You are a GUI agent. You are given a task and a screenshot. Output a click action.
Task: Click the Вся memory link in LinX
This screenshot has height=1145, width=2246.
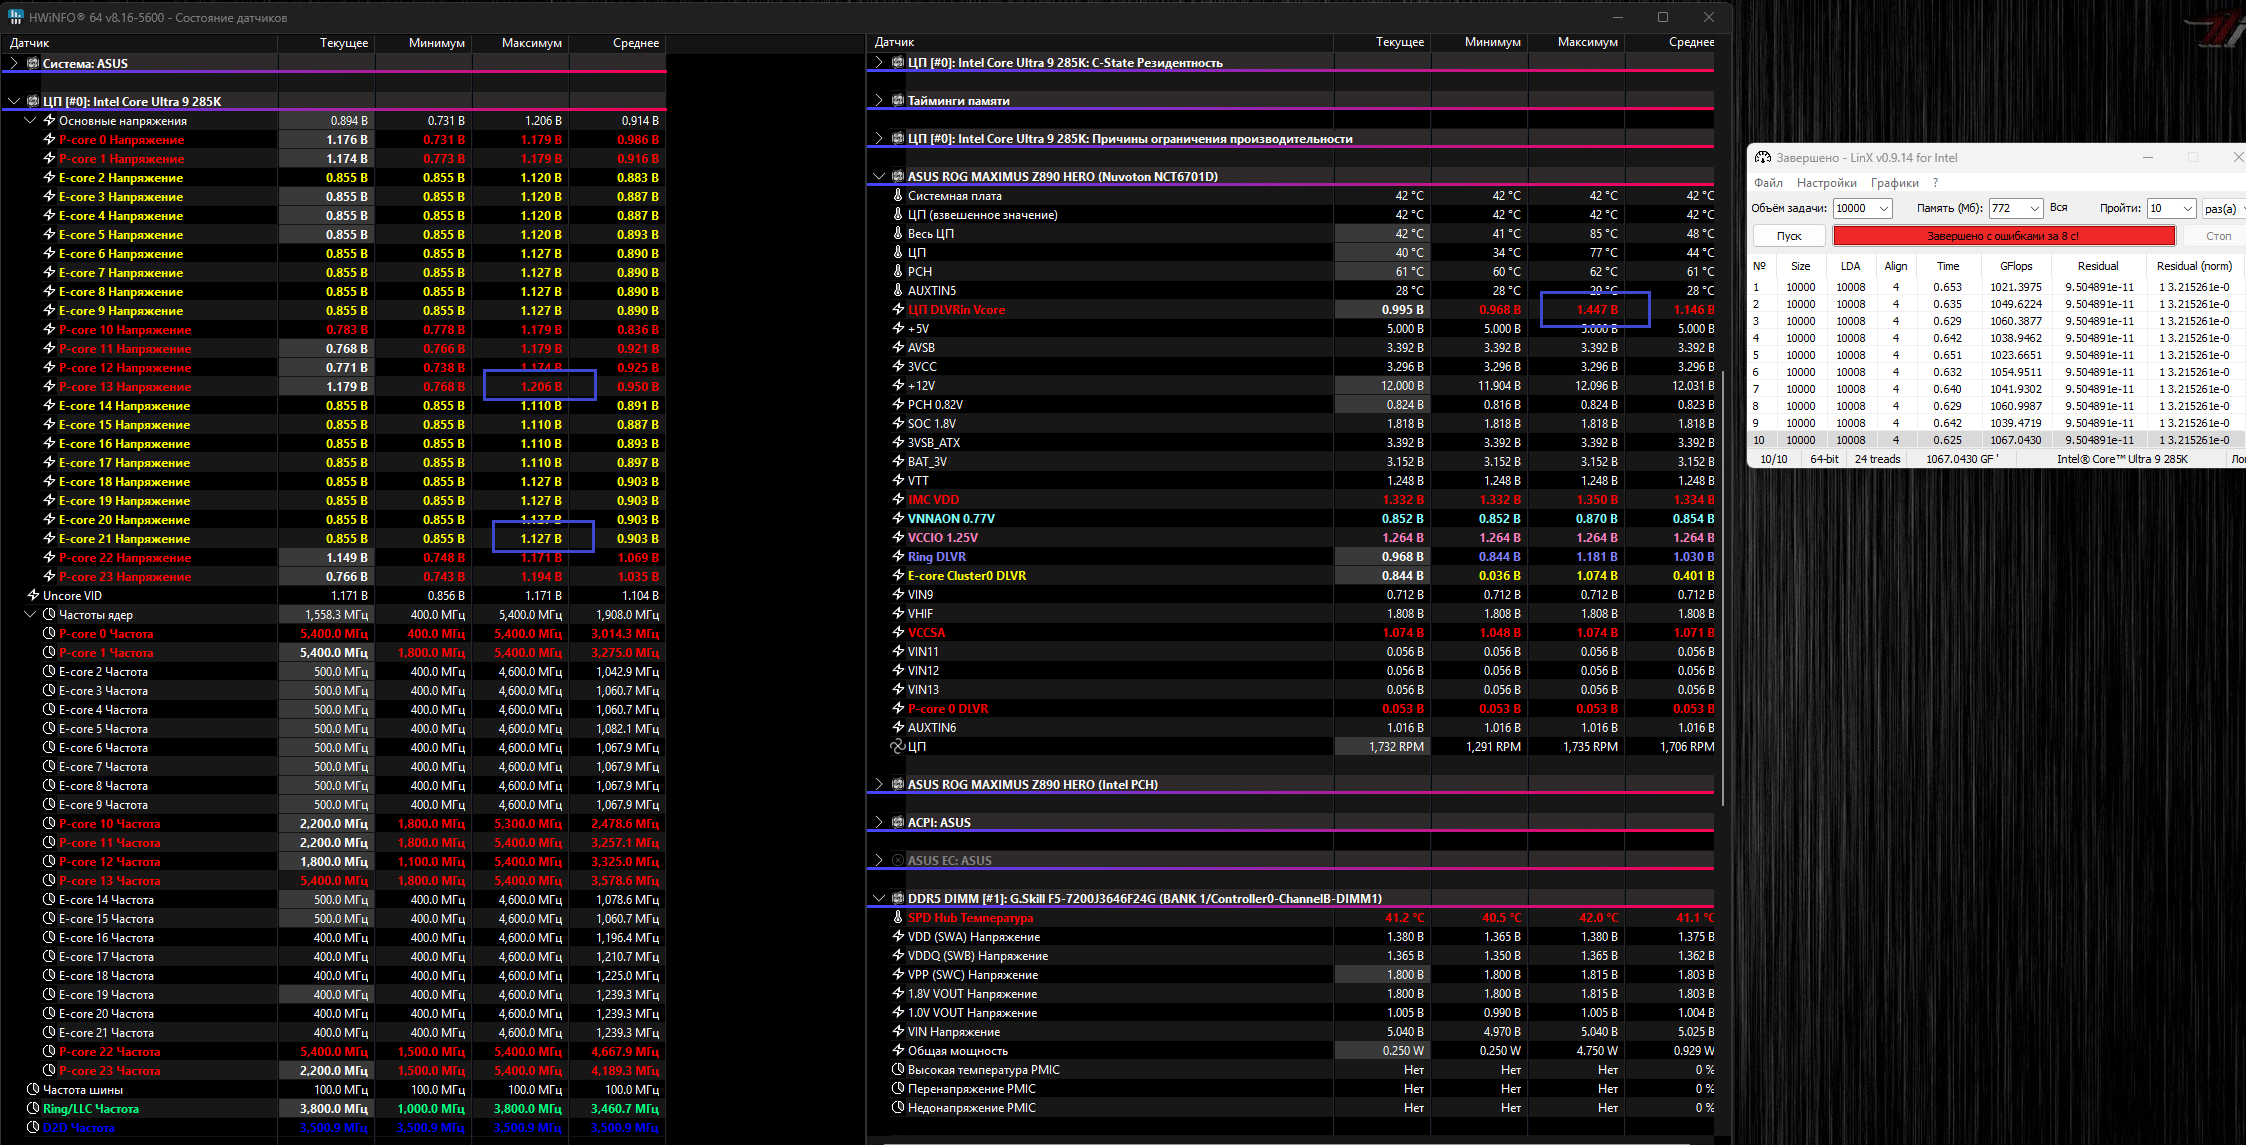[2058, 208]
